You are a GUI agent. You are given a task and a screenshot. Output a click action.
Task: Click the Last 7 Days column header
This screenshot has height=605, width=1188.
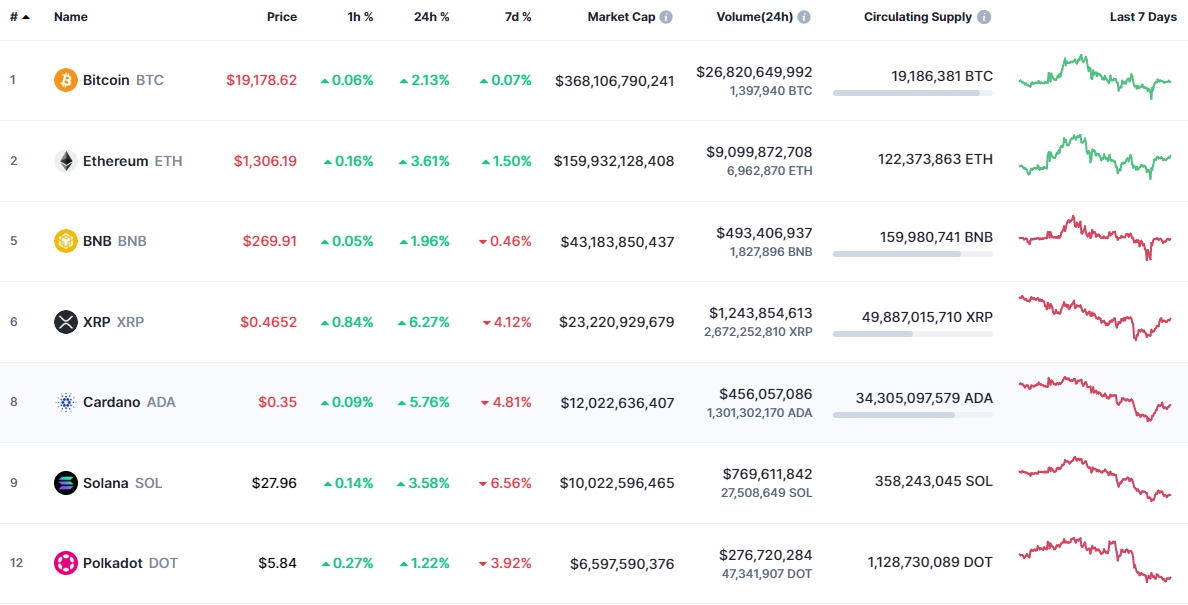click(x=1143, y=17)
